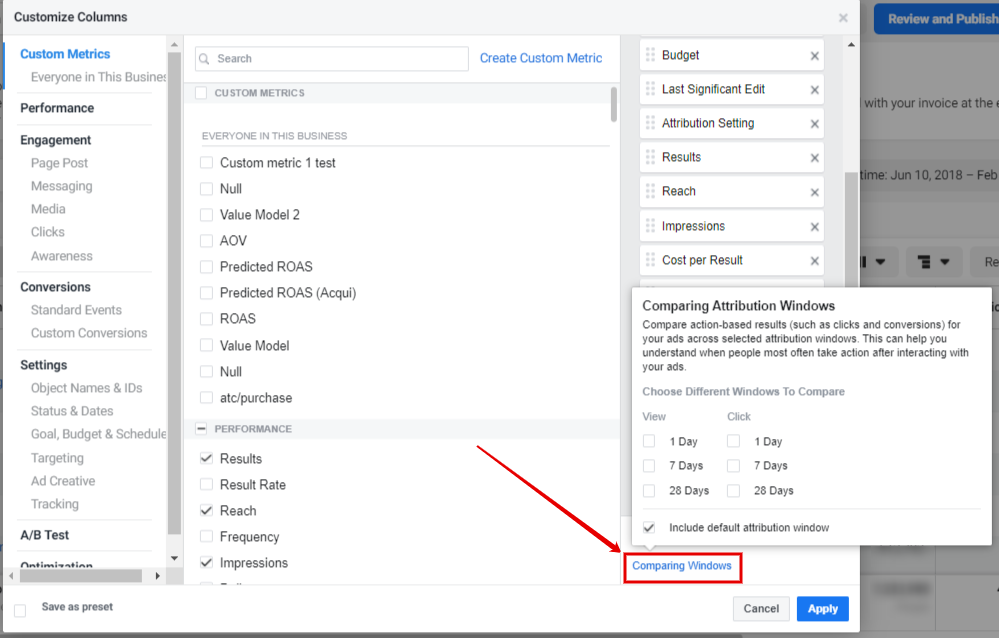Open the breakdown dropdown behind the dialog
This screenshot has width=999, height=638.
pos(932,261)
